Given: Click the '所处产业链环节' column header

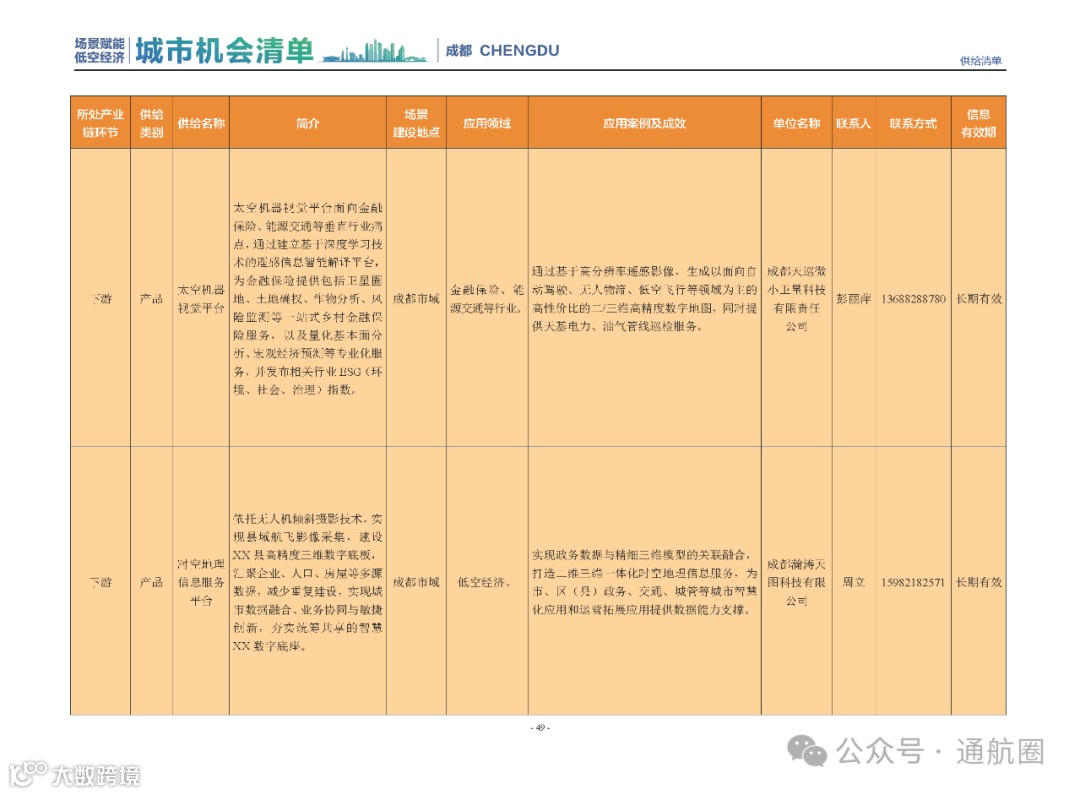Looking at the screenshot, I should (101, 123).
